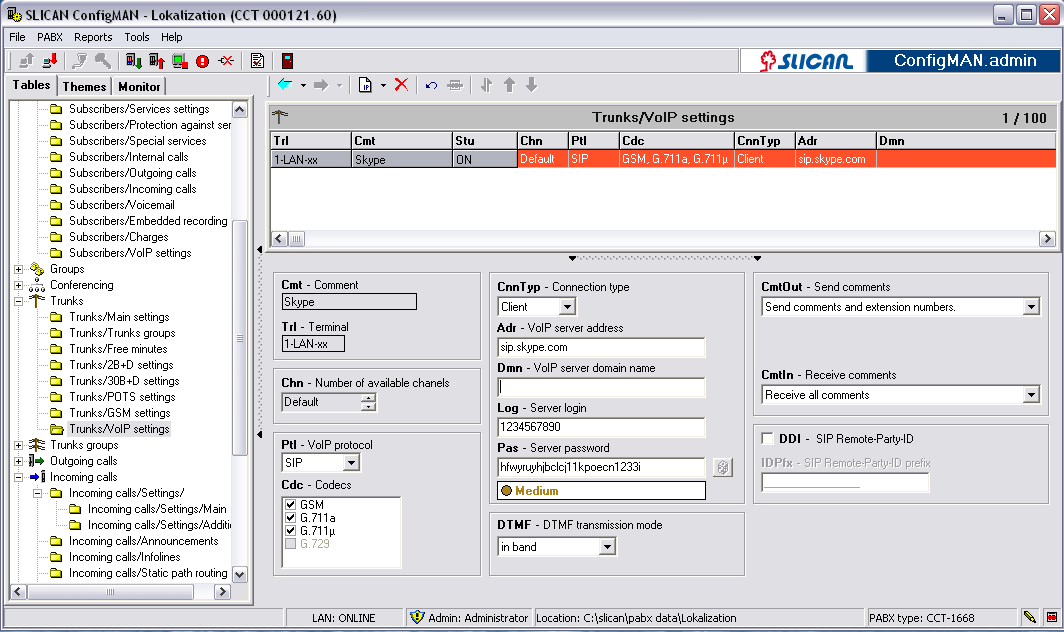Open the DTMF transmission mode dropdown
Image resolution: width=1064 pixels, height=632 pixels.
[x=607, y=547]
